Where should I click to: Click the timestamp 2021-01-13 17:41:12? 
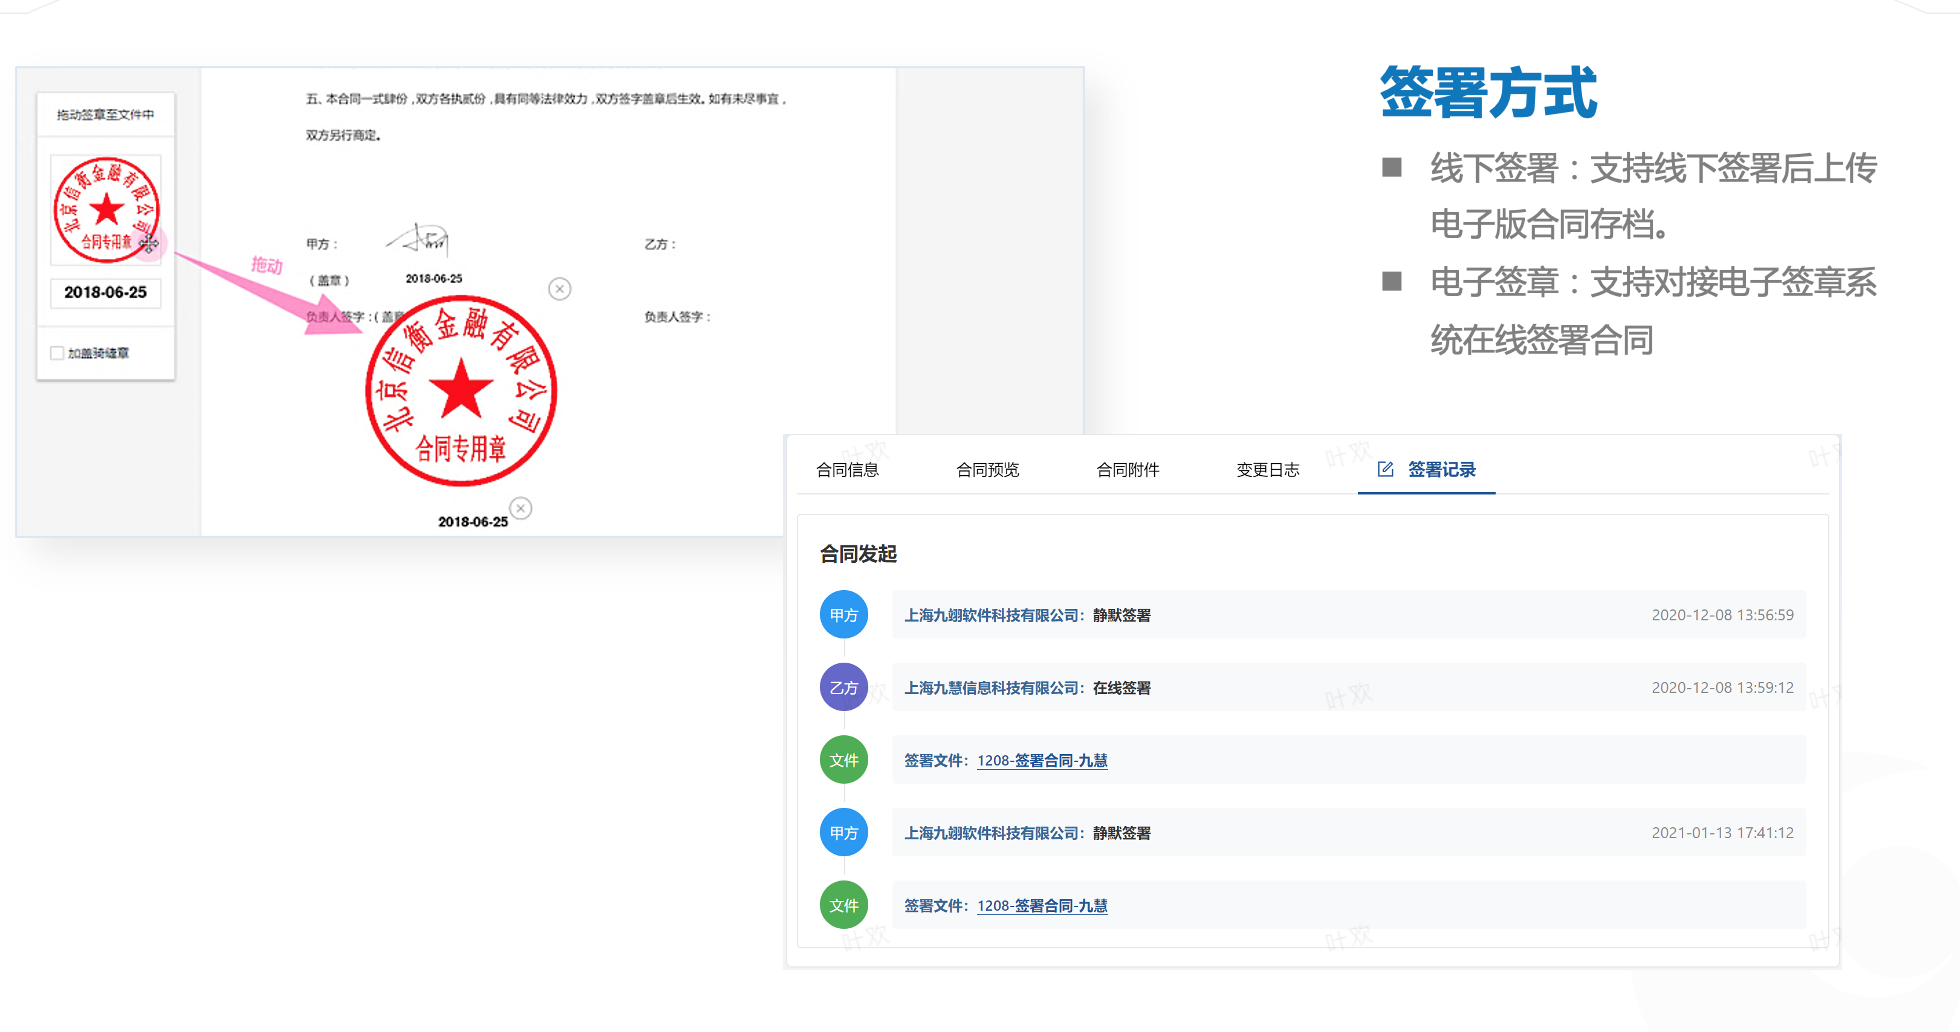coord(1722,833)
